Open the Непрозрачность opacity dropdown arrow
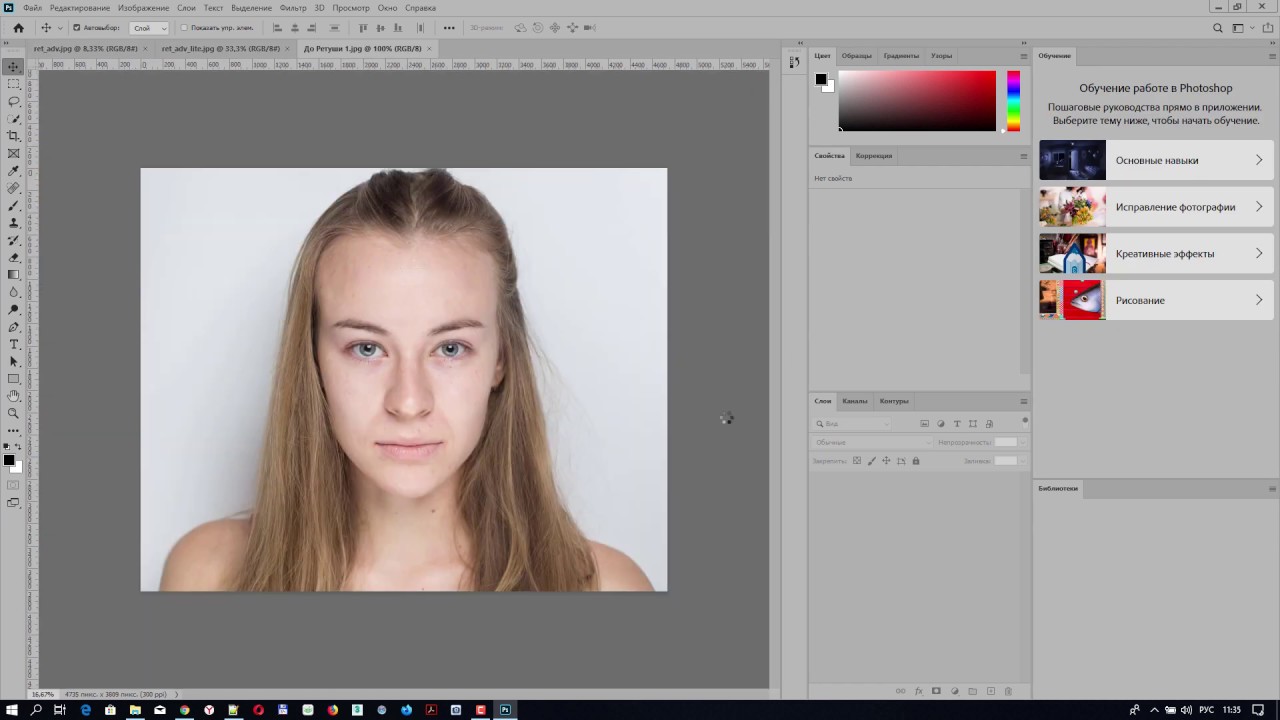Screen dimensions: 1280x720 click(x=1022, y=442)
